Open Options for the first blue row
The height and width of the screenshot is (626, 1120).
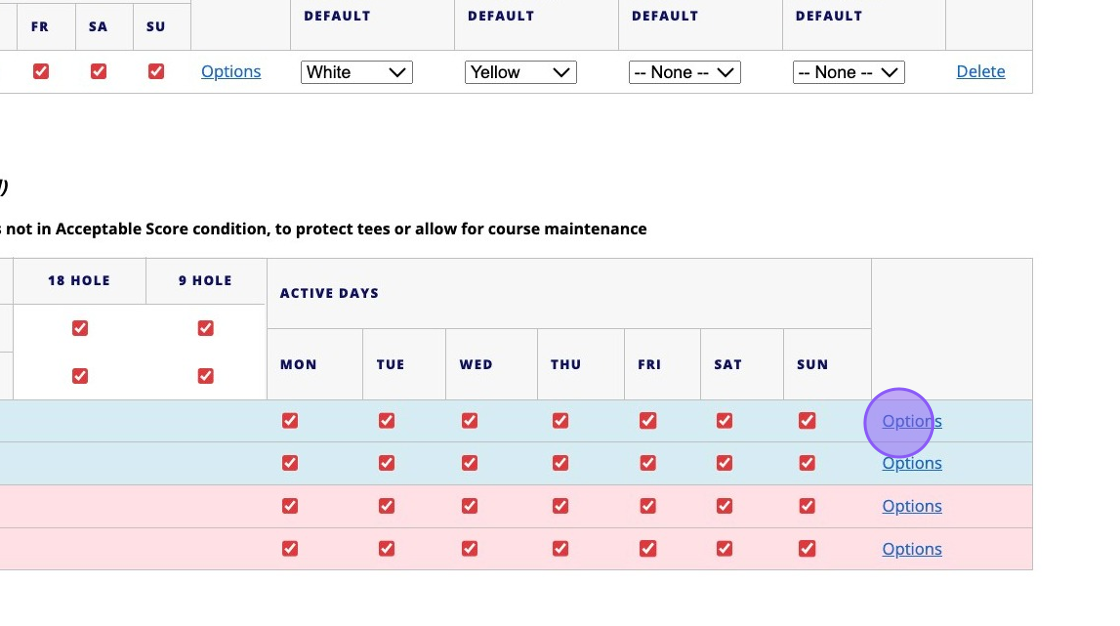912,421
